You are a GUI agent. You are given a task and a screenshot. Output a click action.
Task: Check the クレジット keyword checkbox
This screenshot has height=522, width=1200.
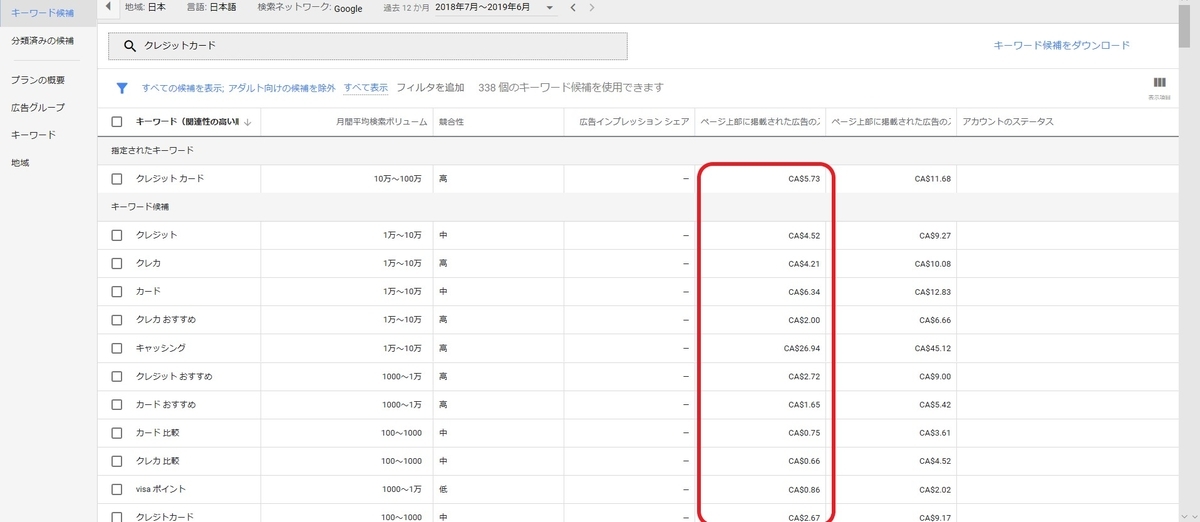pos(117,235)
